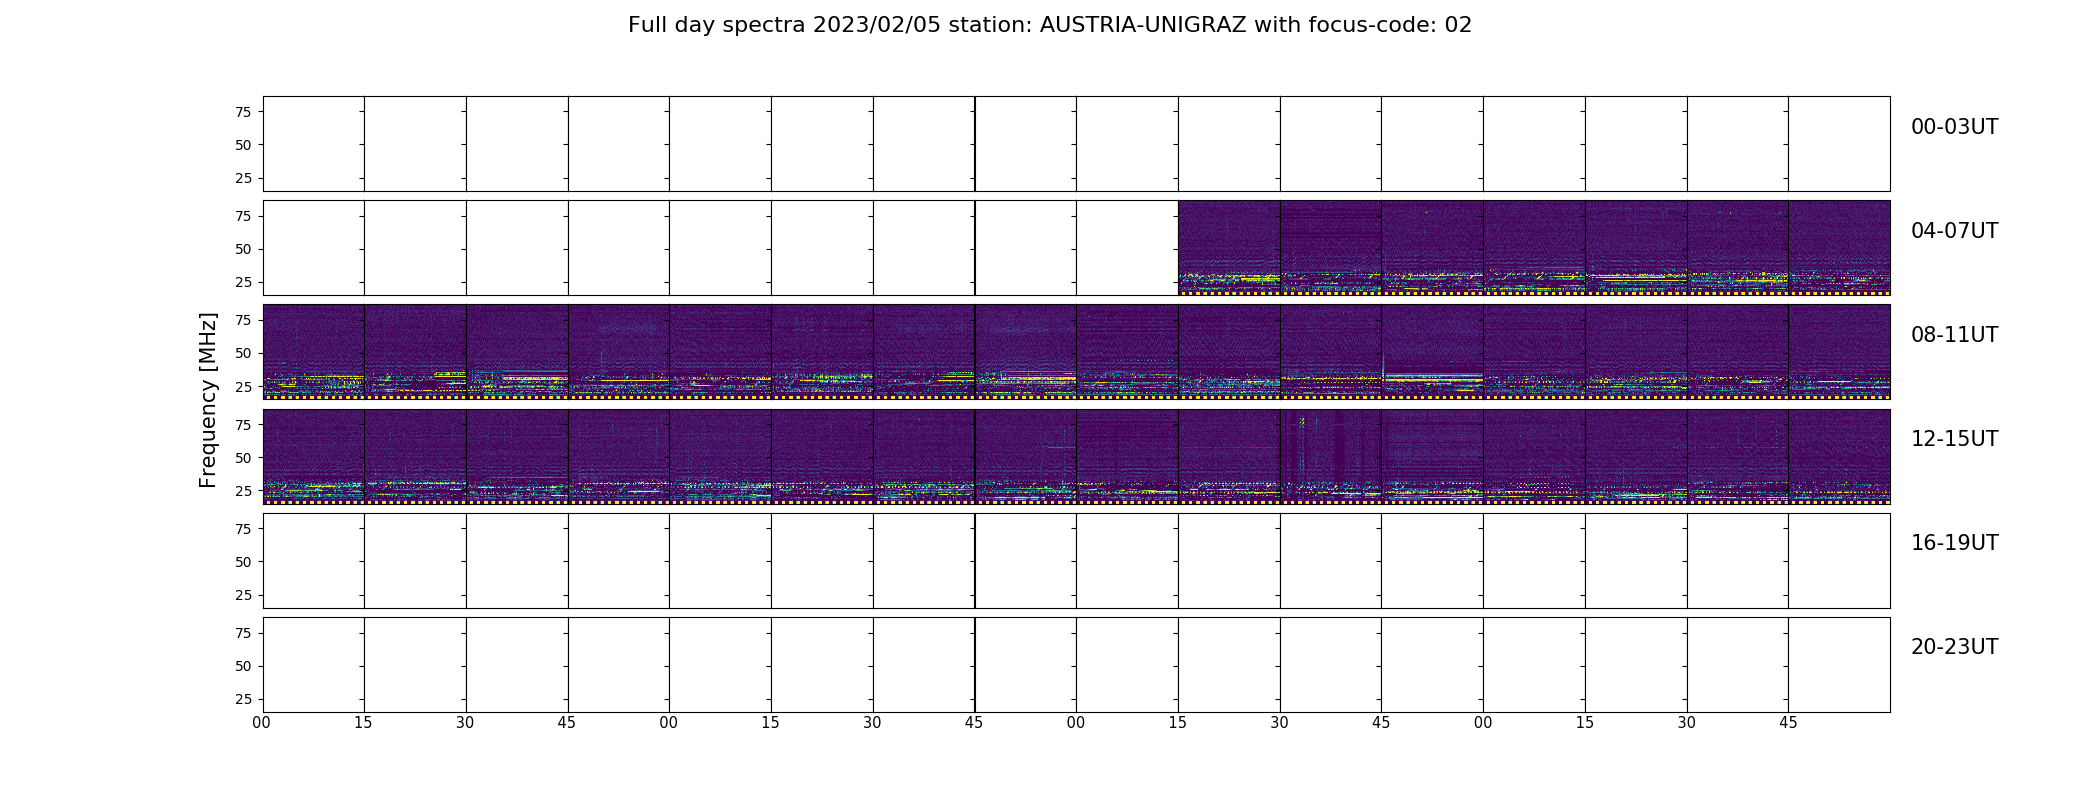The height and width of the screenshot is (800, 2100).
Task: Click the plot title with AUSTRIA-UNIGRAZ
Action: (1050, 25)
